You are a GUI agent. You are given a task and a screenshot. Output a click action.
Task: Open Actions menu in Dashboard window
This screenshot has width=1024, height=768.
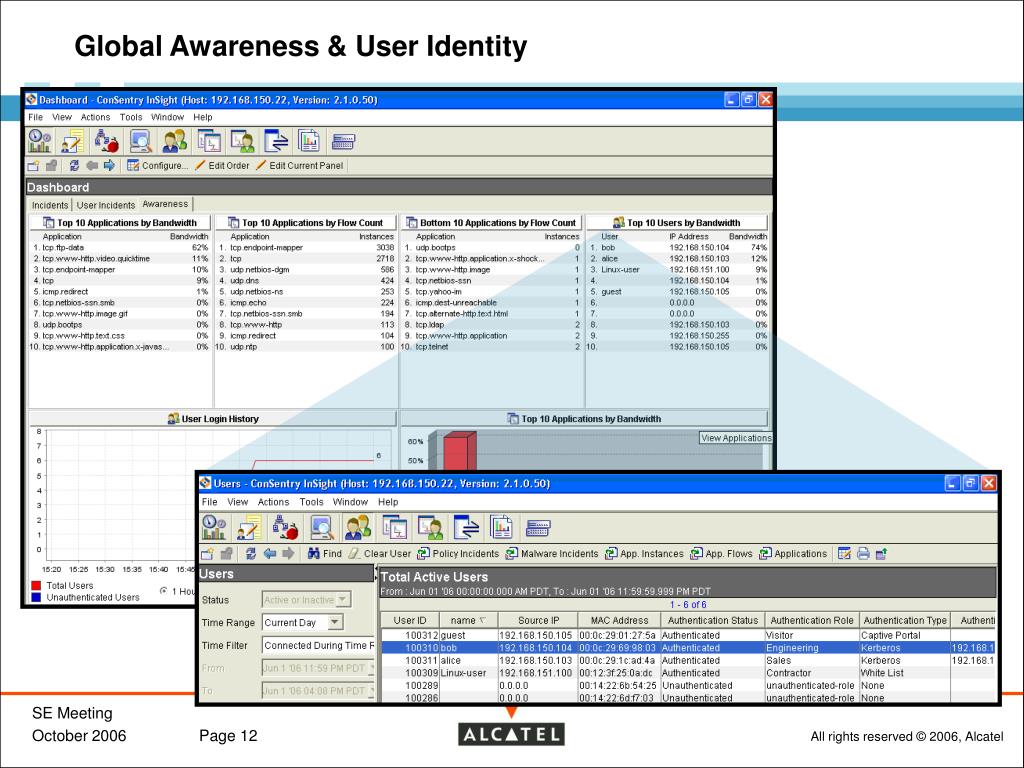(95, 117)
